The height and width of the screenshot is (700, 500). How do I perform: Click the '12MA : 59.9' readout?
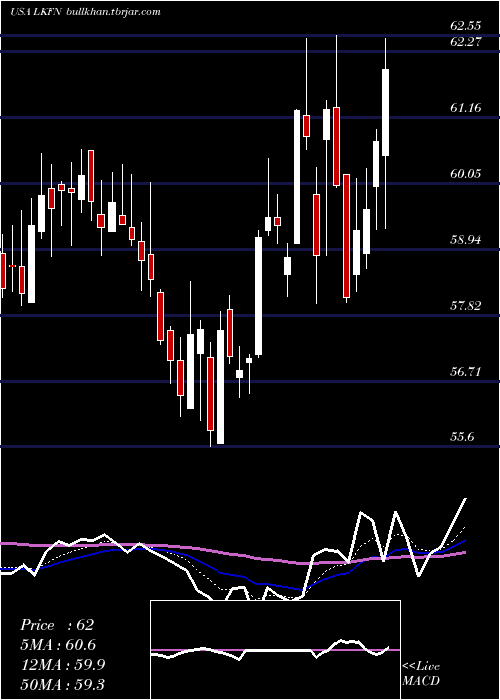[x=62, y=665]
